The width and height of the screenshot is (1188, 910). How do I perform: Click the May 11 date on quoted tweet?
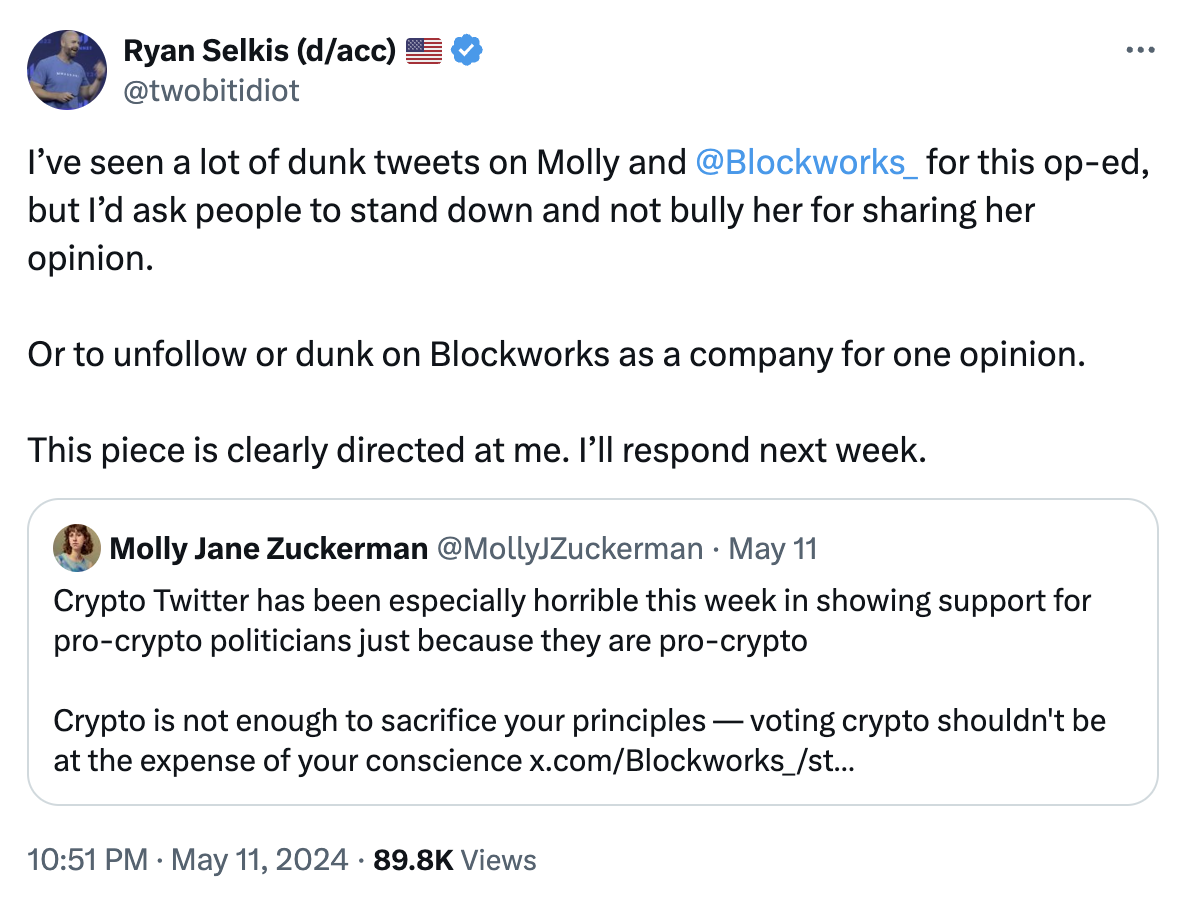point(773,549)
